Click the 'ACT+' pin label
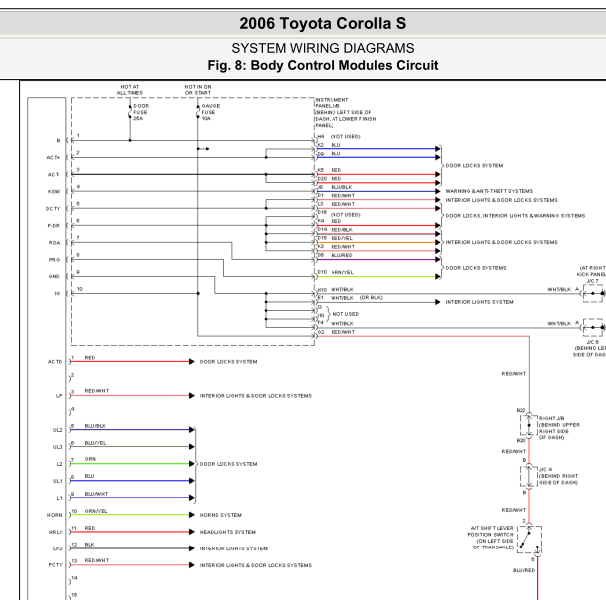 (x=53, y=157)
